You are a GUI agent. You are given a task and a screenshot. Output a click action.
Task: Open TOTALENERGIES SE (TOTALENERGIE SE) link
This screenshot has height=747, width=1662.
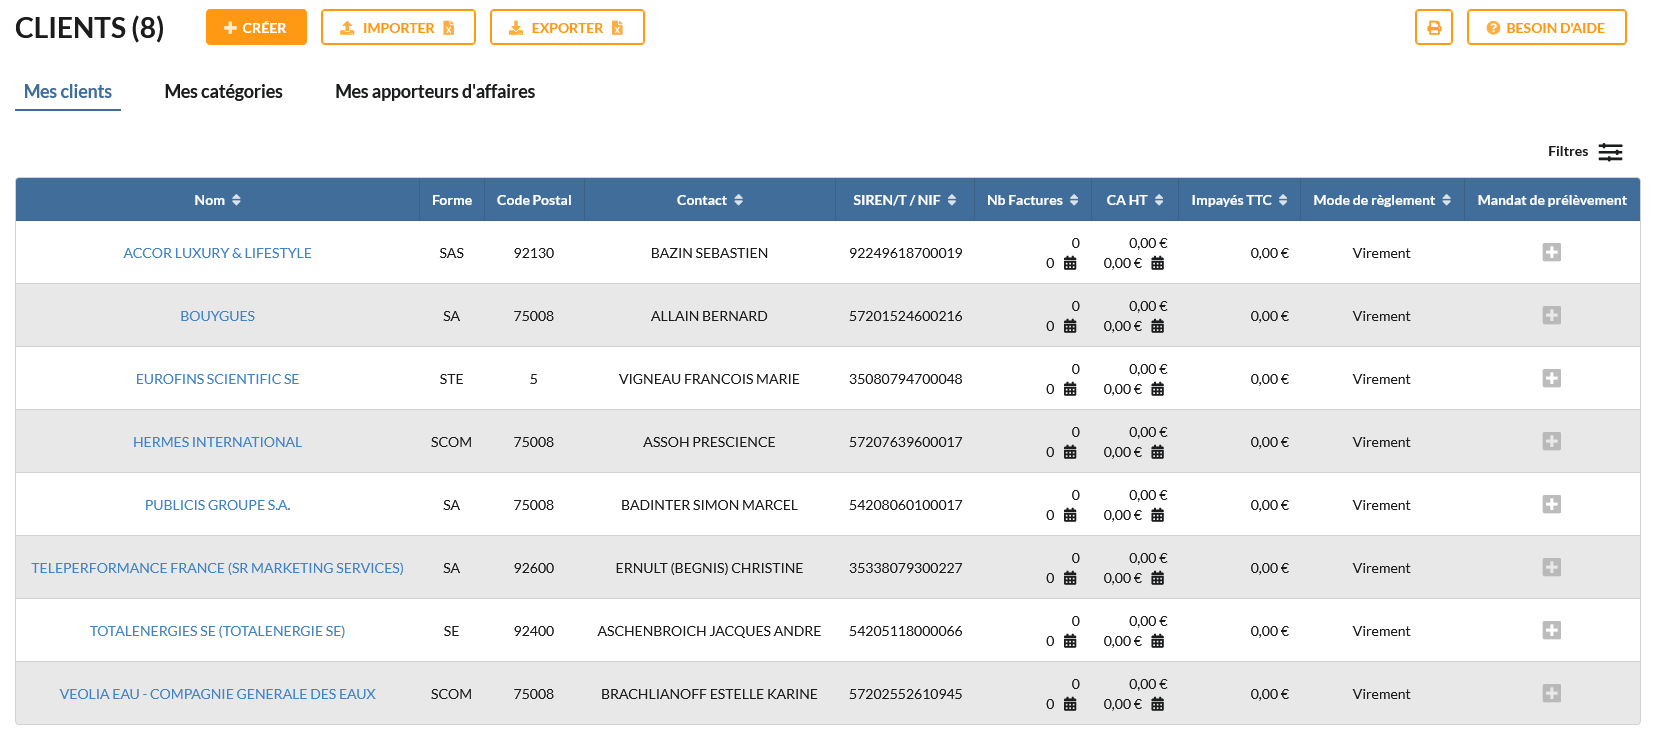pos(217,631)
